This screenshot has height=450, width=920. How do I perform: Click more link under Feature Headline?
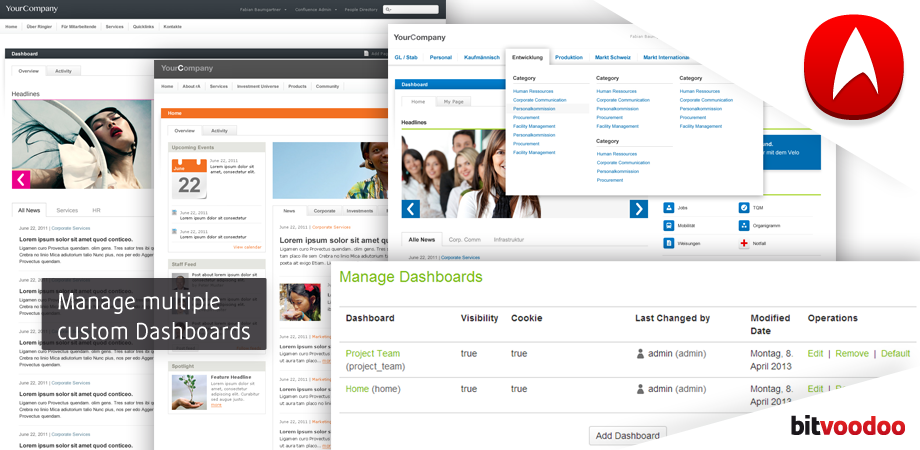click(217, 405)
